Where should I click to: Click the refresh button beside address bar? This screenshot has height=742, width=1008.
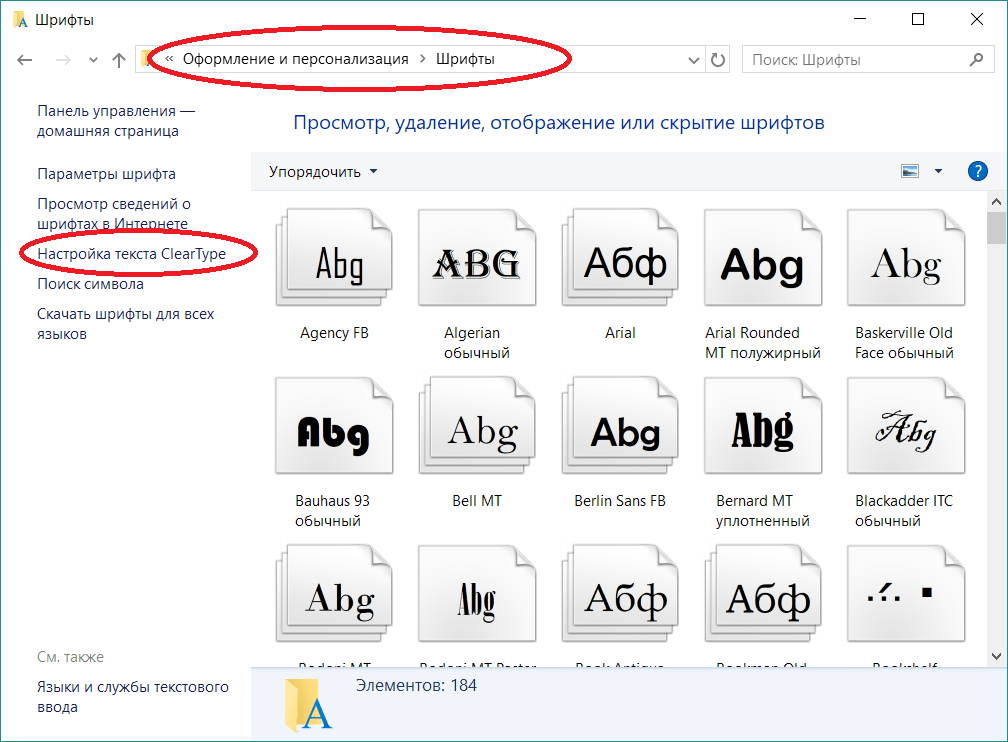[717, 60]
